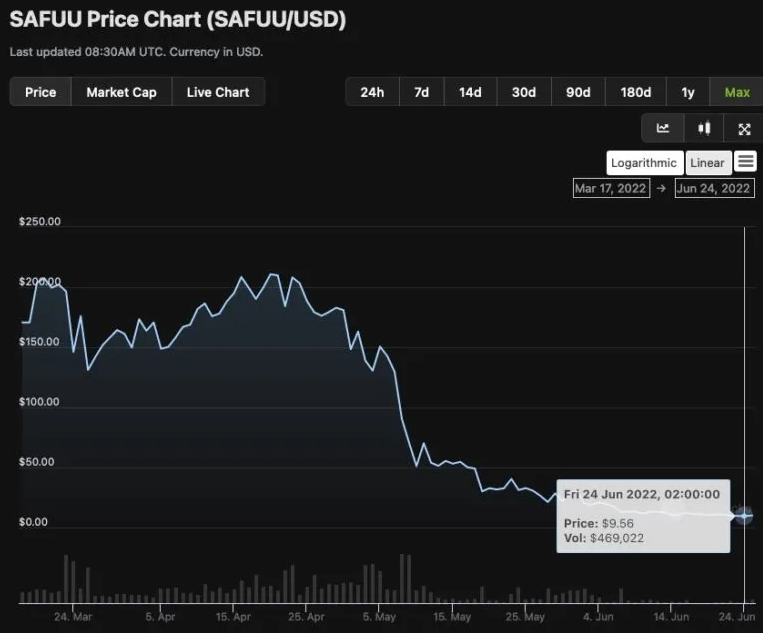Switch to candlestick chart view icon
This screenshot has width=763, height=633.
[704, 128]
